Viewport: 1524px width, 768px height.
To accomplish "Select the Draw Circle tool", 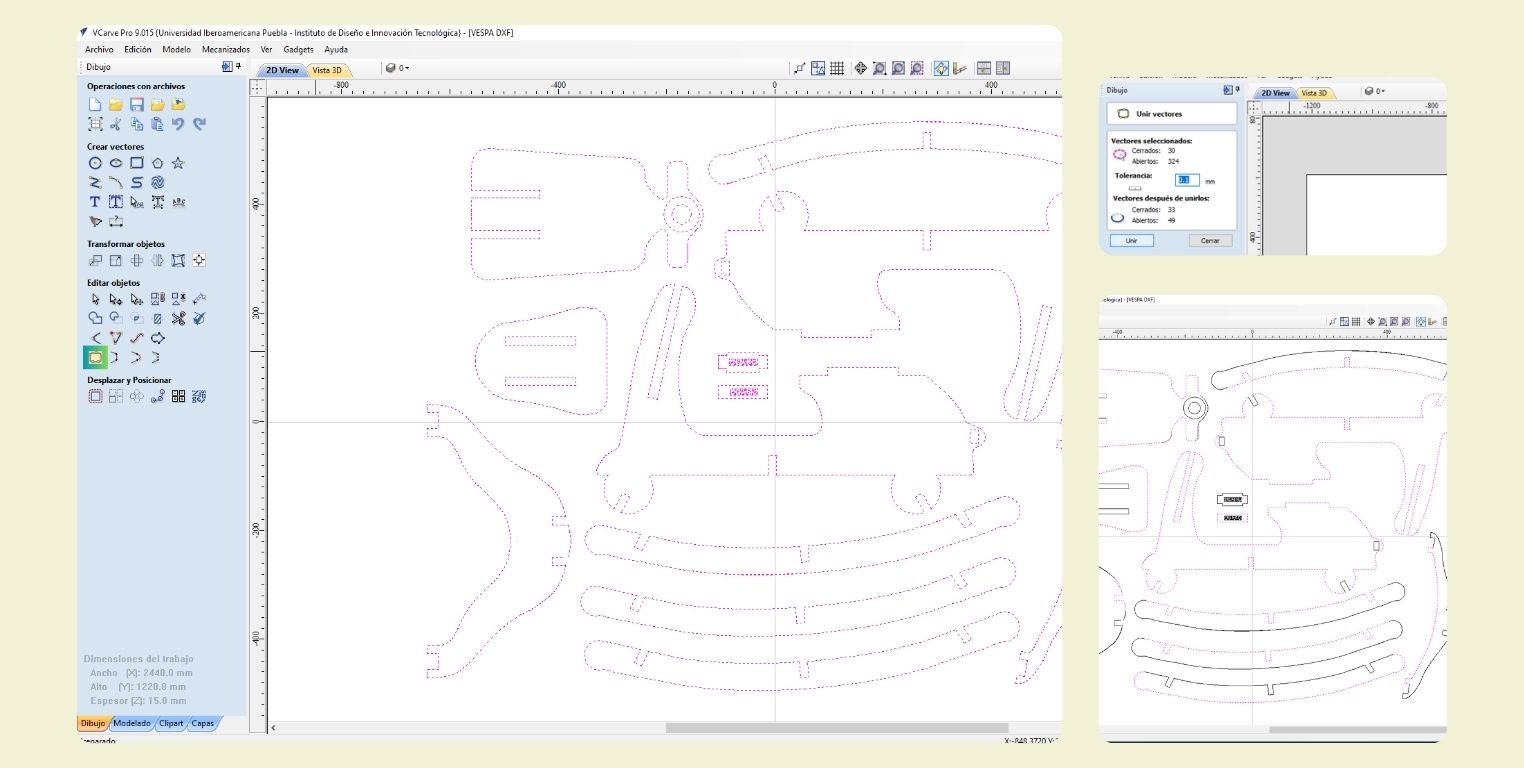I will tap(95, 163).
